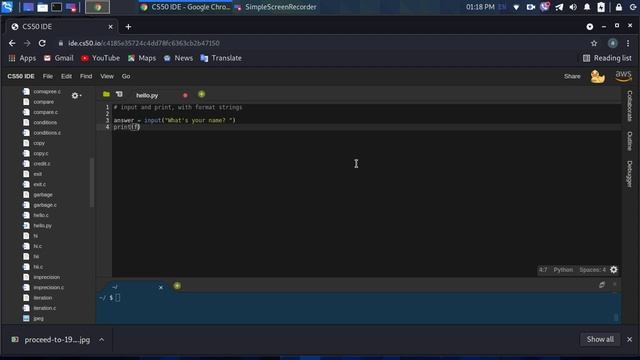Toggle file browser with green folder icon

(x=106, y=94)
